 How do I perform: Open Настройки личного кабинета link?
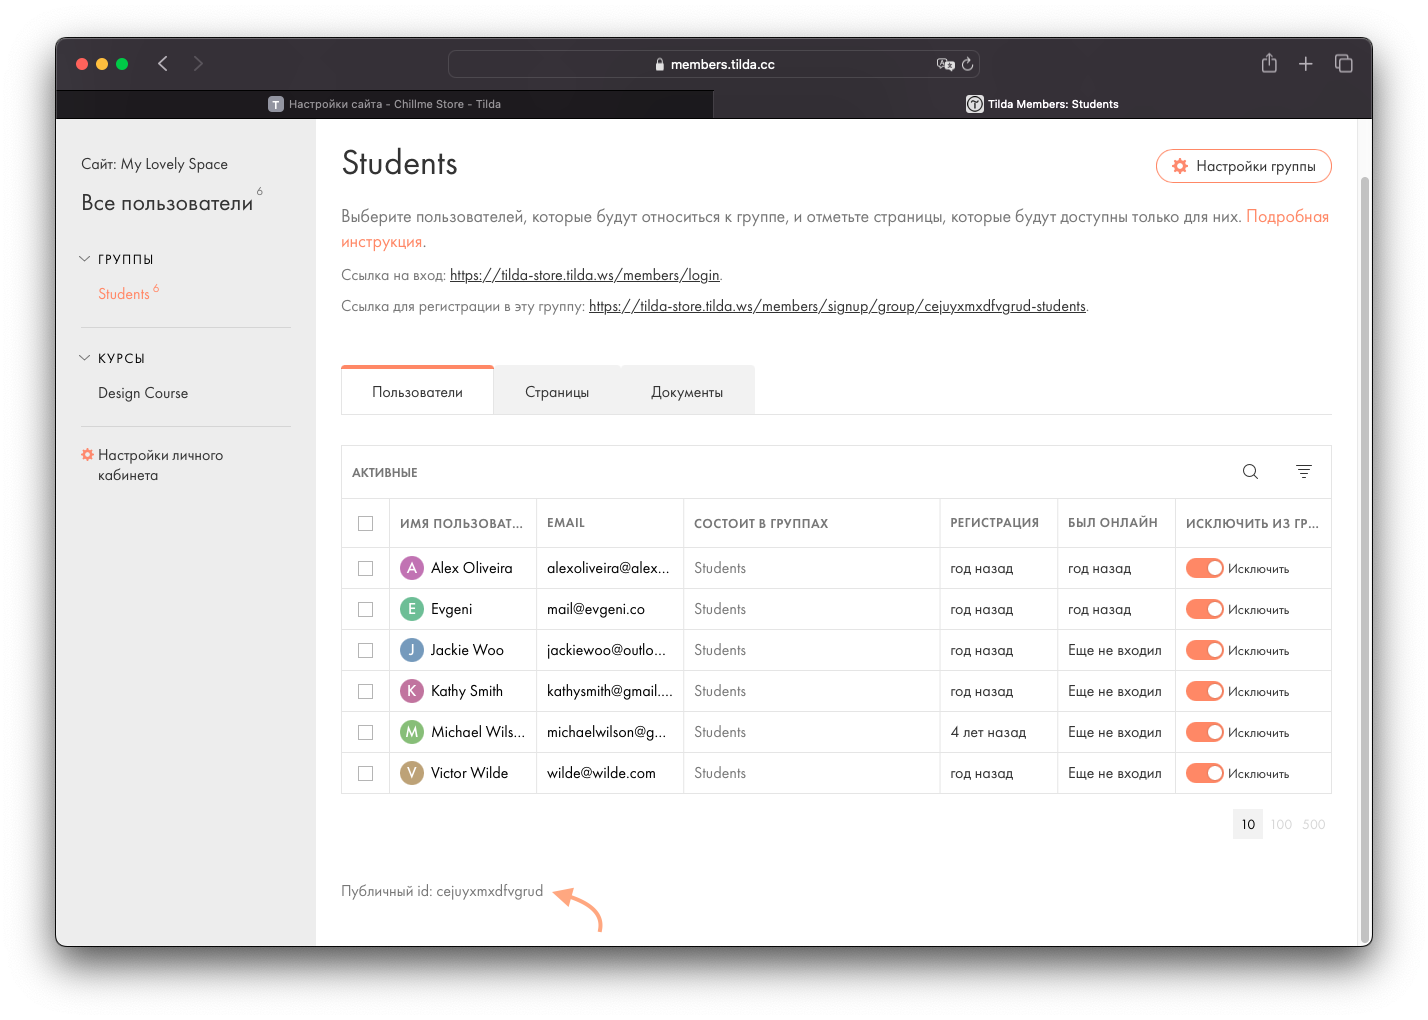tap(160, 465)
